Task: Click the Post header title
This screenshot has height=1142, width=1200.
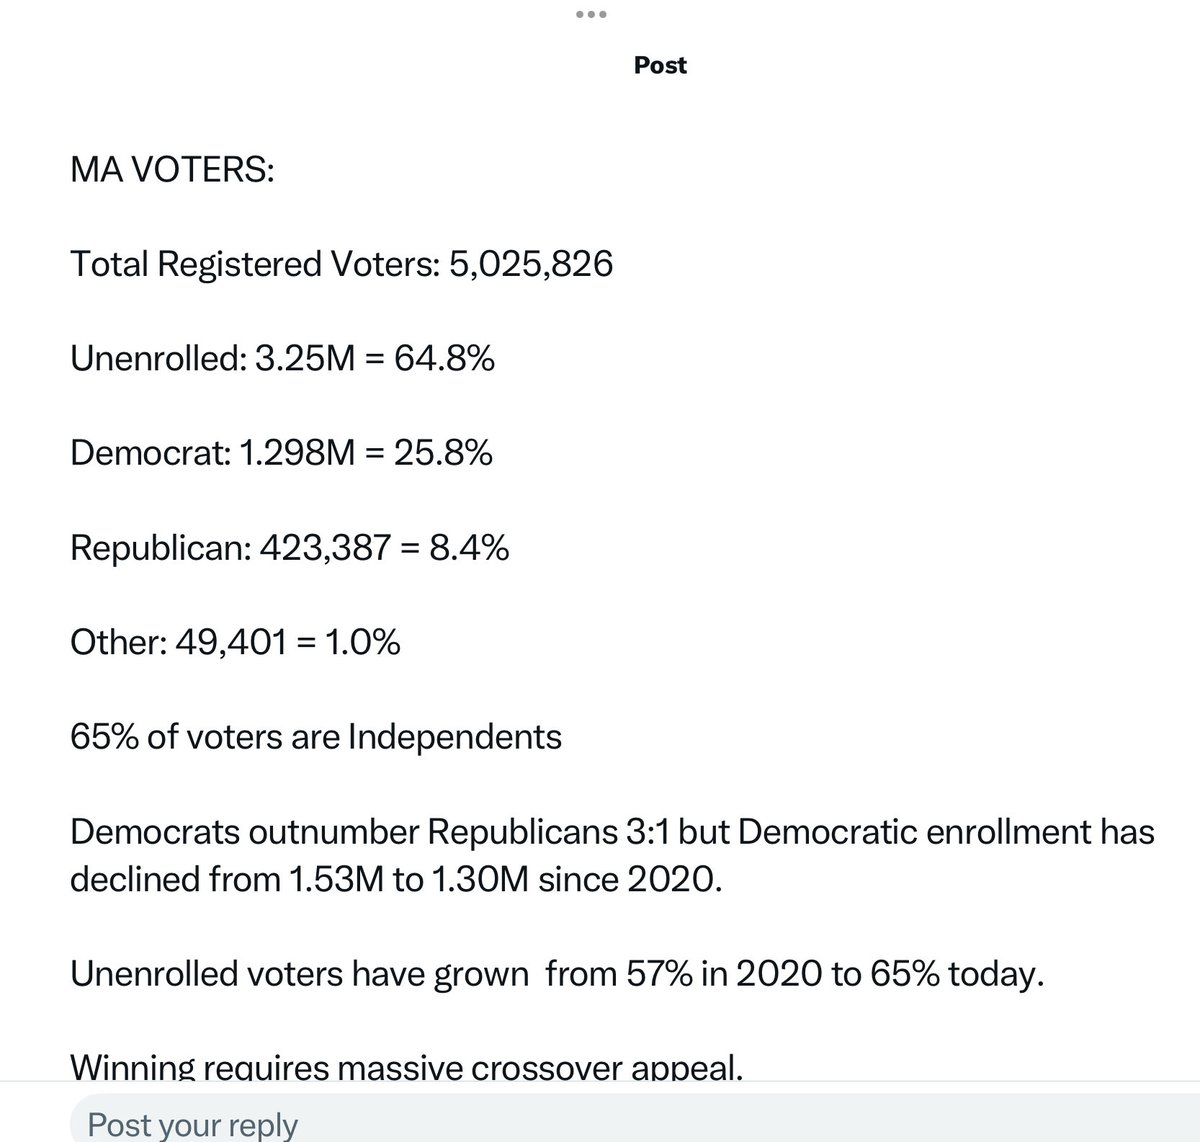Action: click(x=661, y=66)
